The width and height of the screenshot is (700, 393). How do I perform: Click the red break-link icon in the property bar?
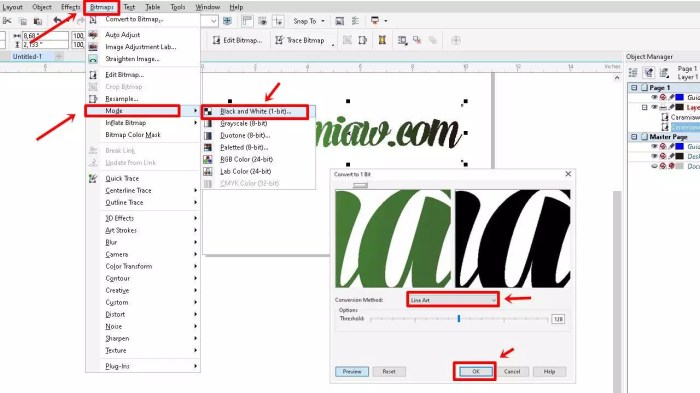pyautogui.click(x=417, y=40)
